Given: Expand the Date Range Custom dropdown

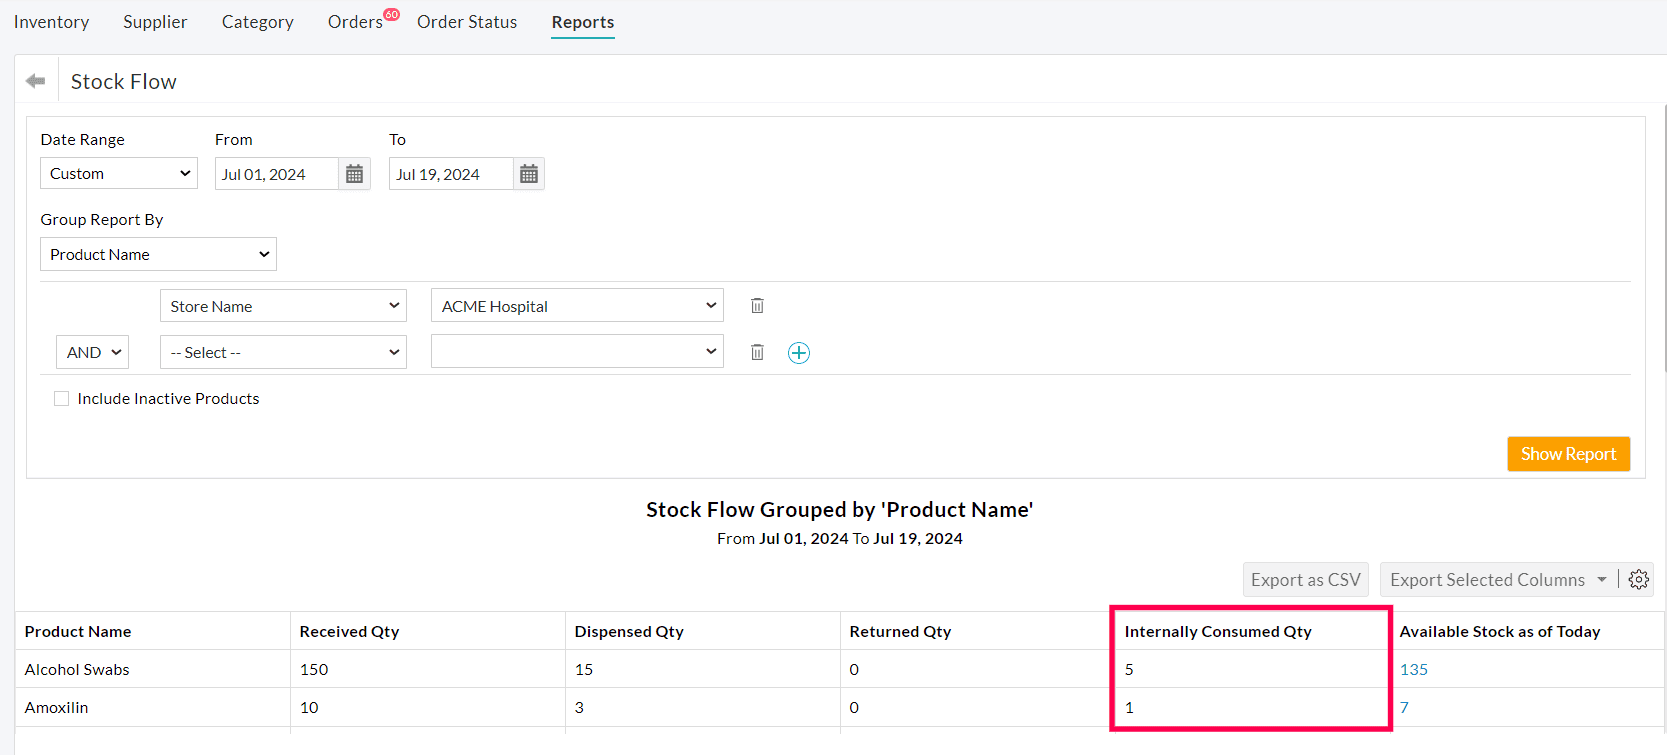Looking at the screenshot, I should point(119,174).
